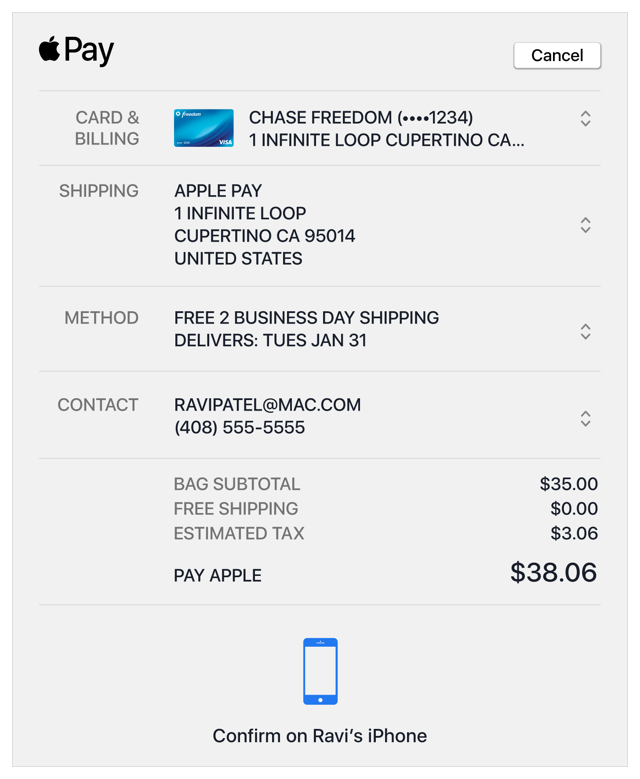Expand the Card & Billing chevron selector
640x779 pixels.
click(585, 119)
